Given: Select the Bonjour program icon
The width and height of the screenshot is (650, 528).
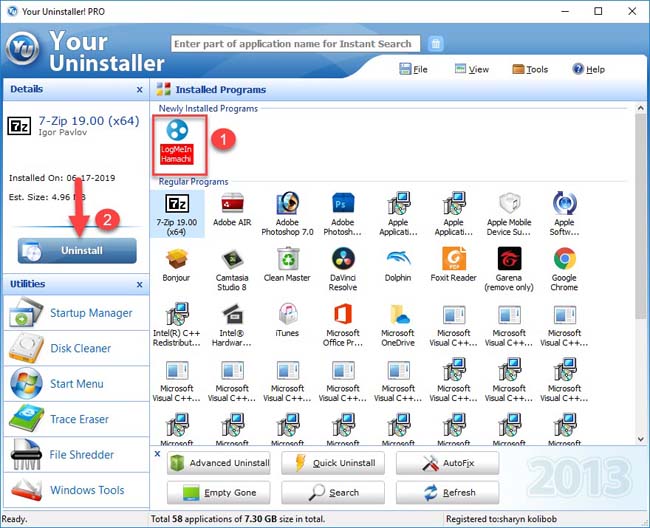Looking at the screenshot, I should 176,265.
